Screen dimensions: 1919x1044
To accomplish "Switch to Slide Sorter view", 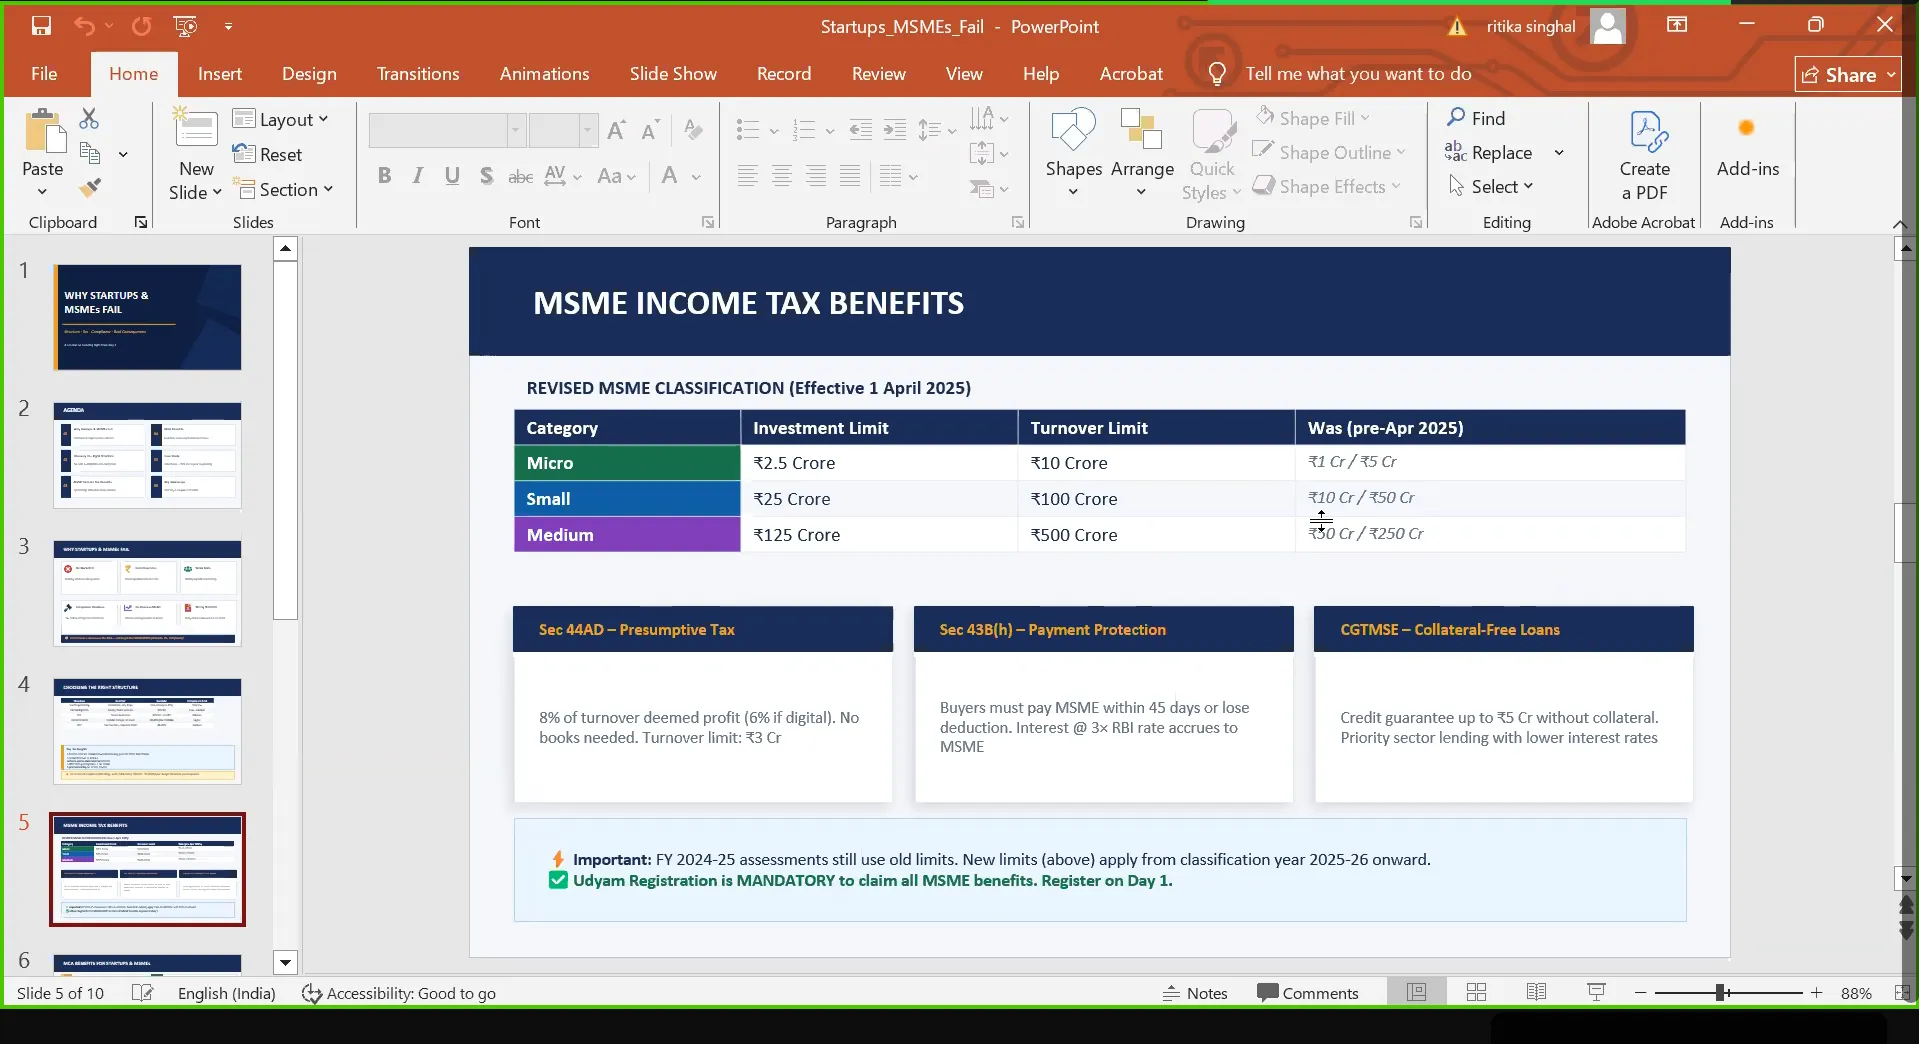I will 1476,993.
